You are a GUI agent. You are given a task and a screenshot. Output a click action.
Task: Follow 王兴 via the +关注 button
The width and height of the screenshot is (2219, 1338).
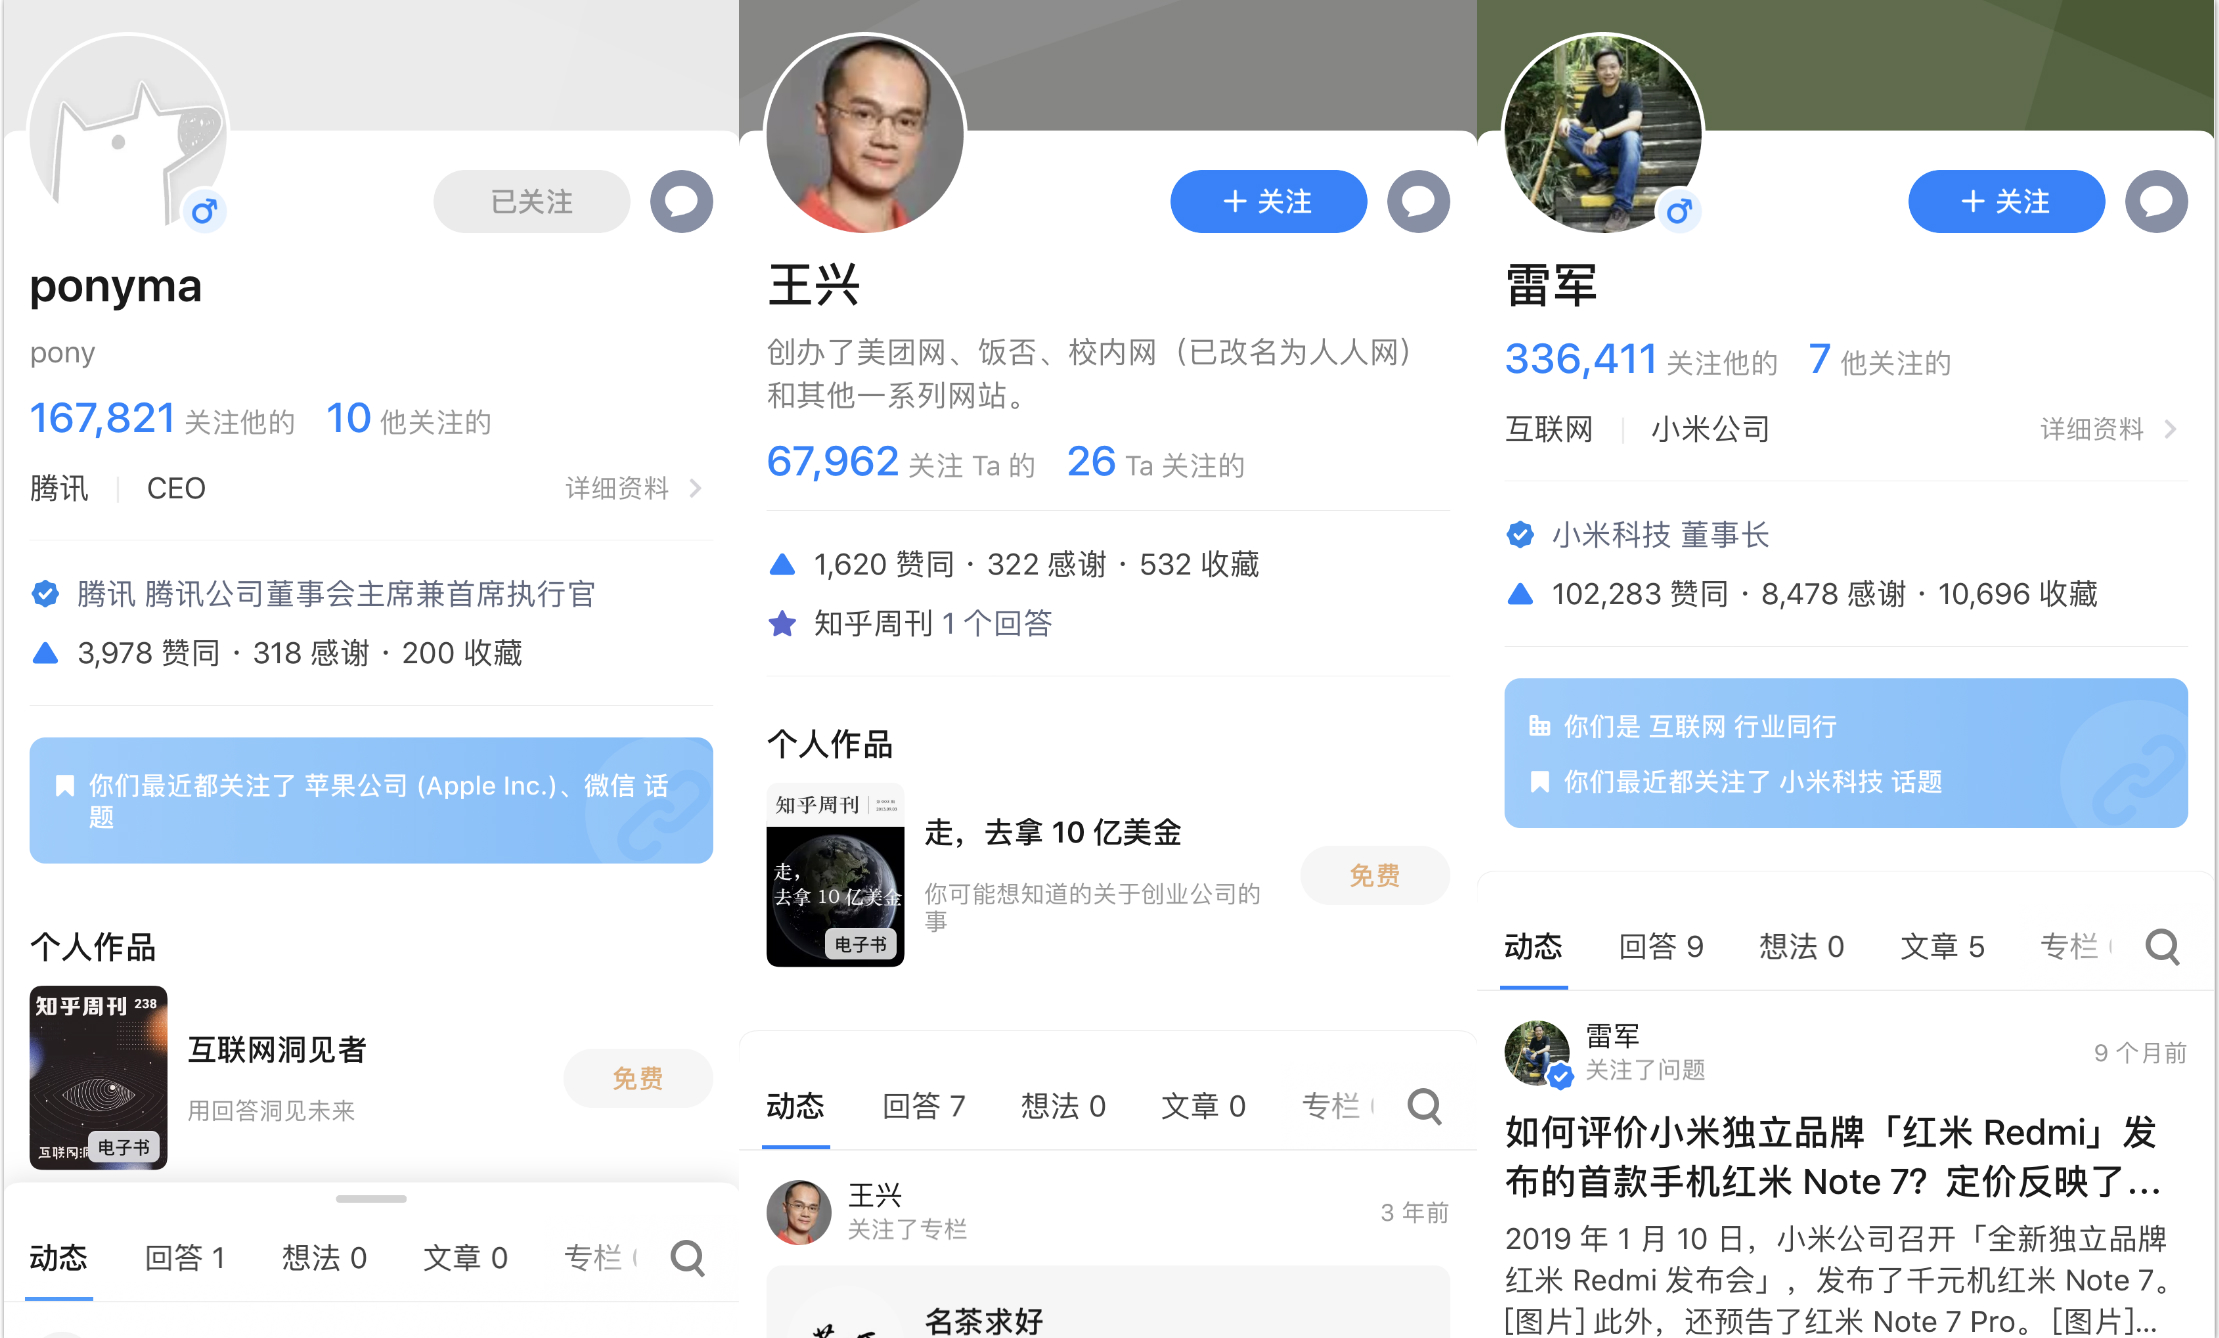tap(1268, 201)
